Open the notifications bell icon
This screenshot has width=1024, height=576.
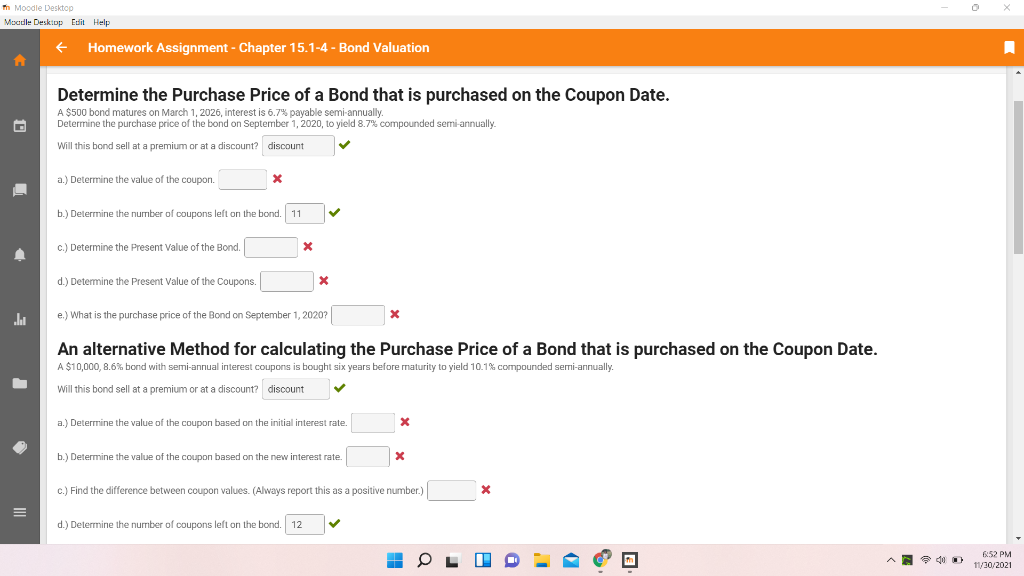click(20, 255)
